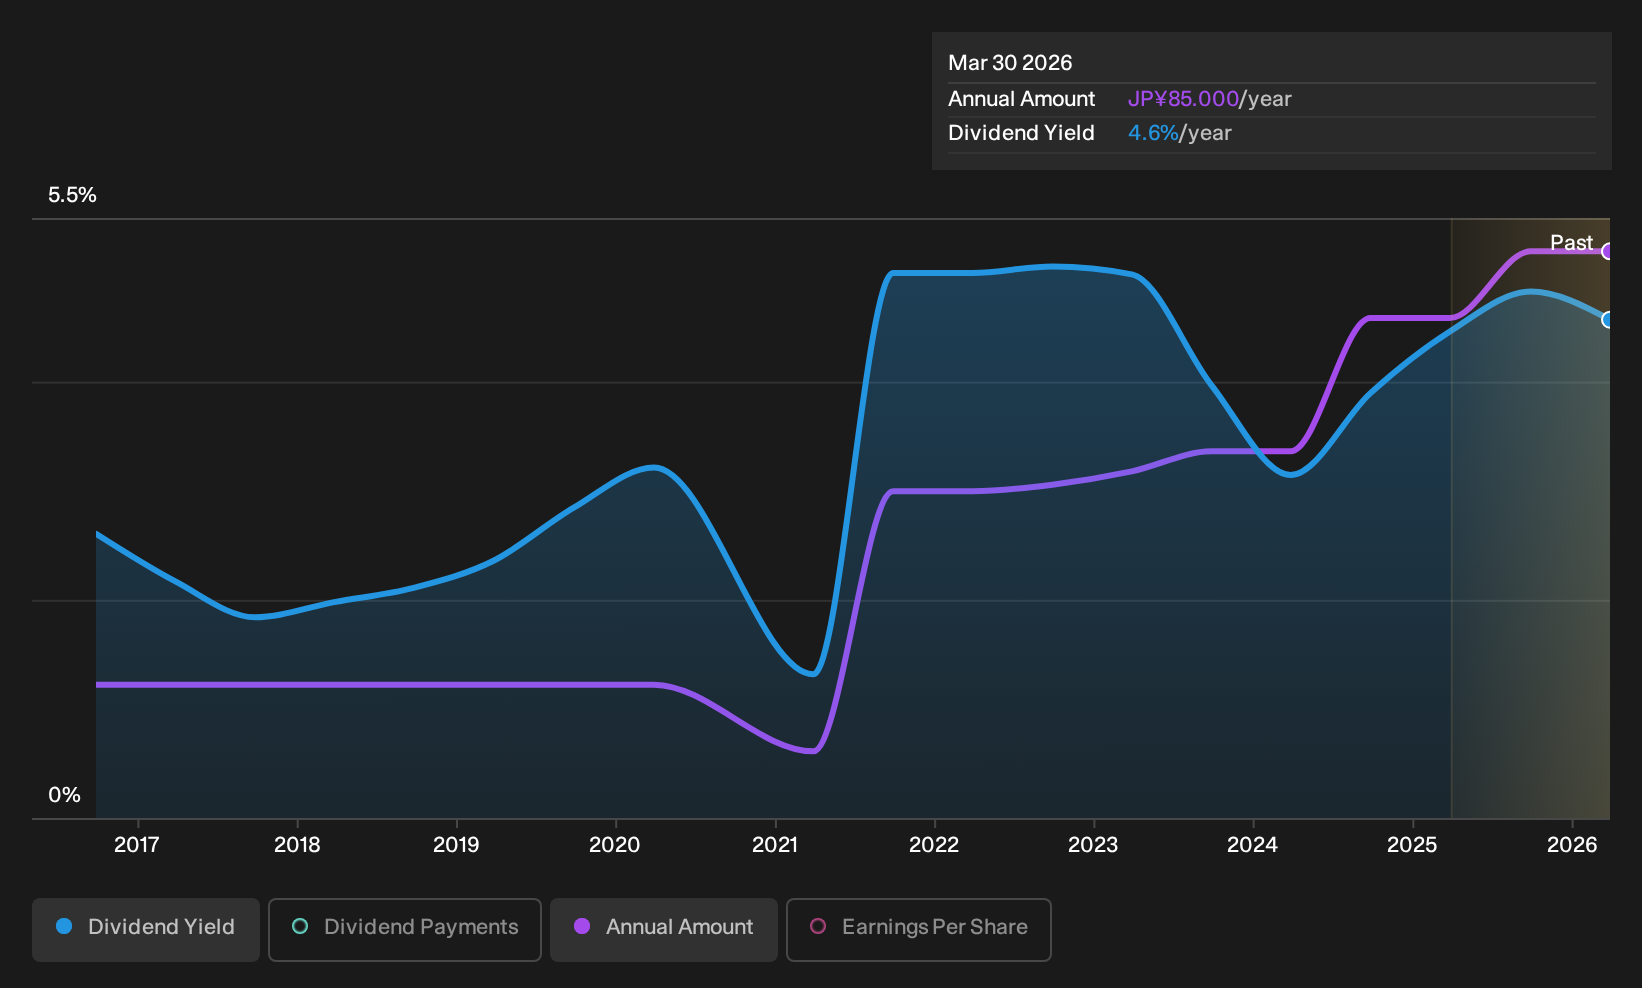Click the Mar 30 2026 tooltip date
The image size is (1642, 988).
pyautogui.click(x=1010, y=63)
